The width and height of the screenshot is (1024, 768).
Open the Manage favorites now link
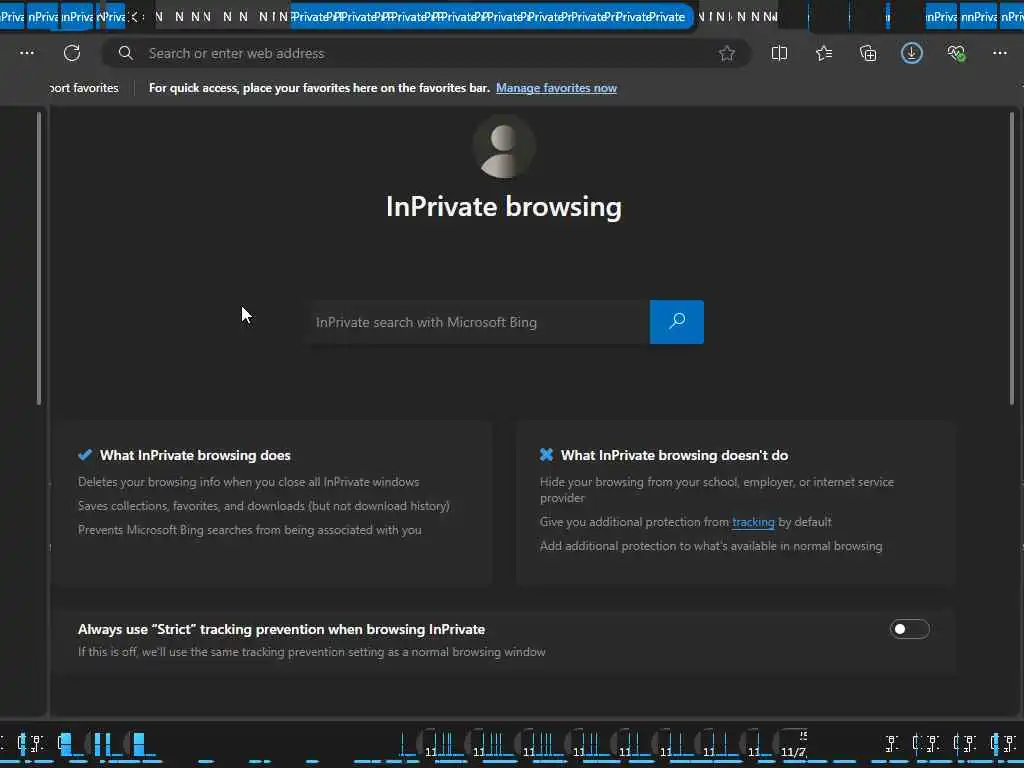pos(556,88)
